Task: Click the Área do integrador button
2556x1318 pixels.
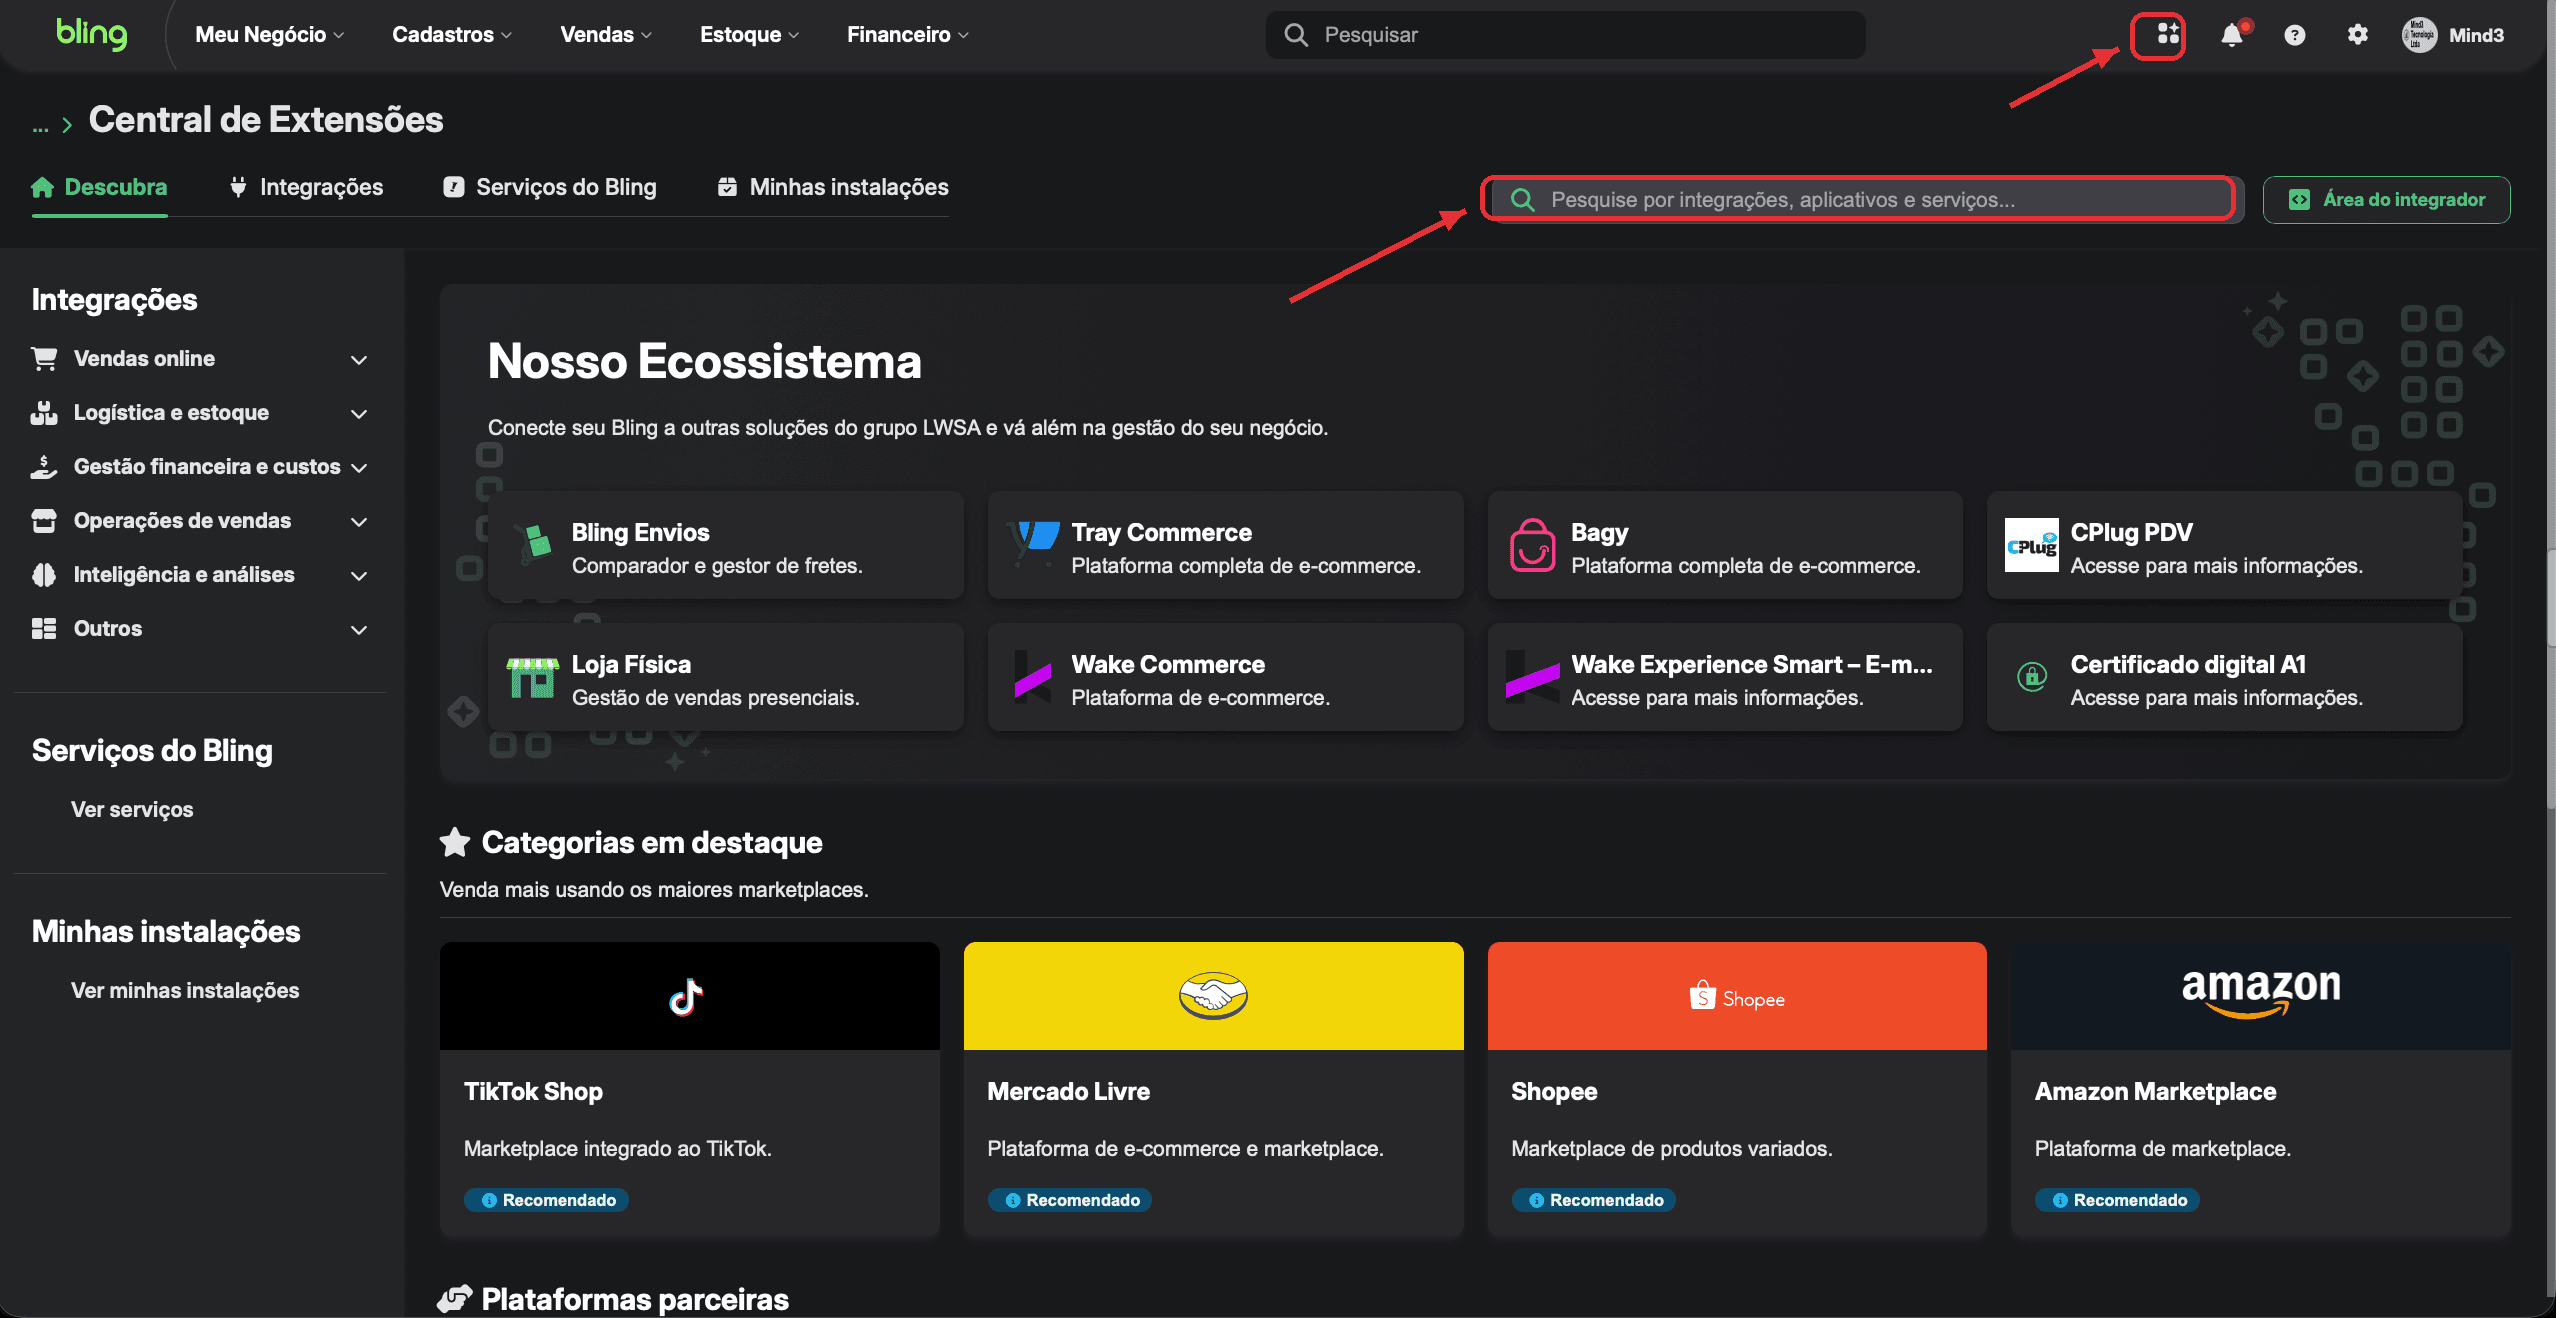Action: 2386,200
